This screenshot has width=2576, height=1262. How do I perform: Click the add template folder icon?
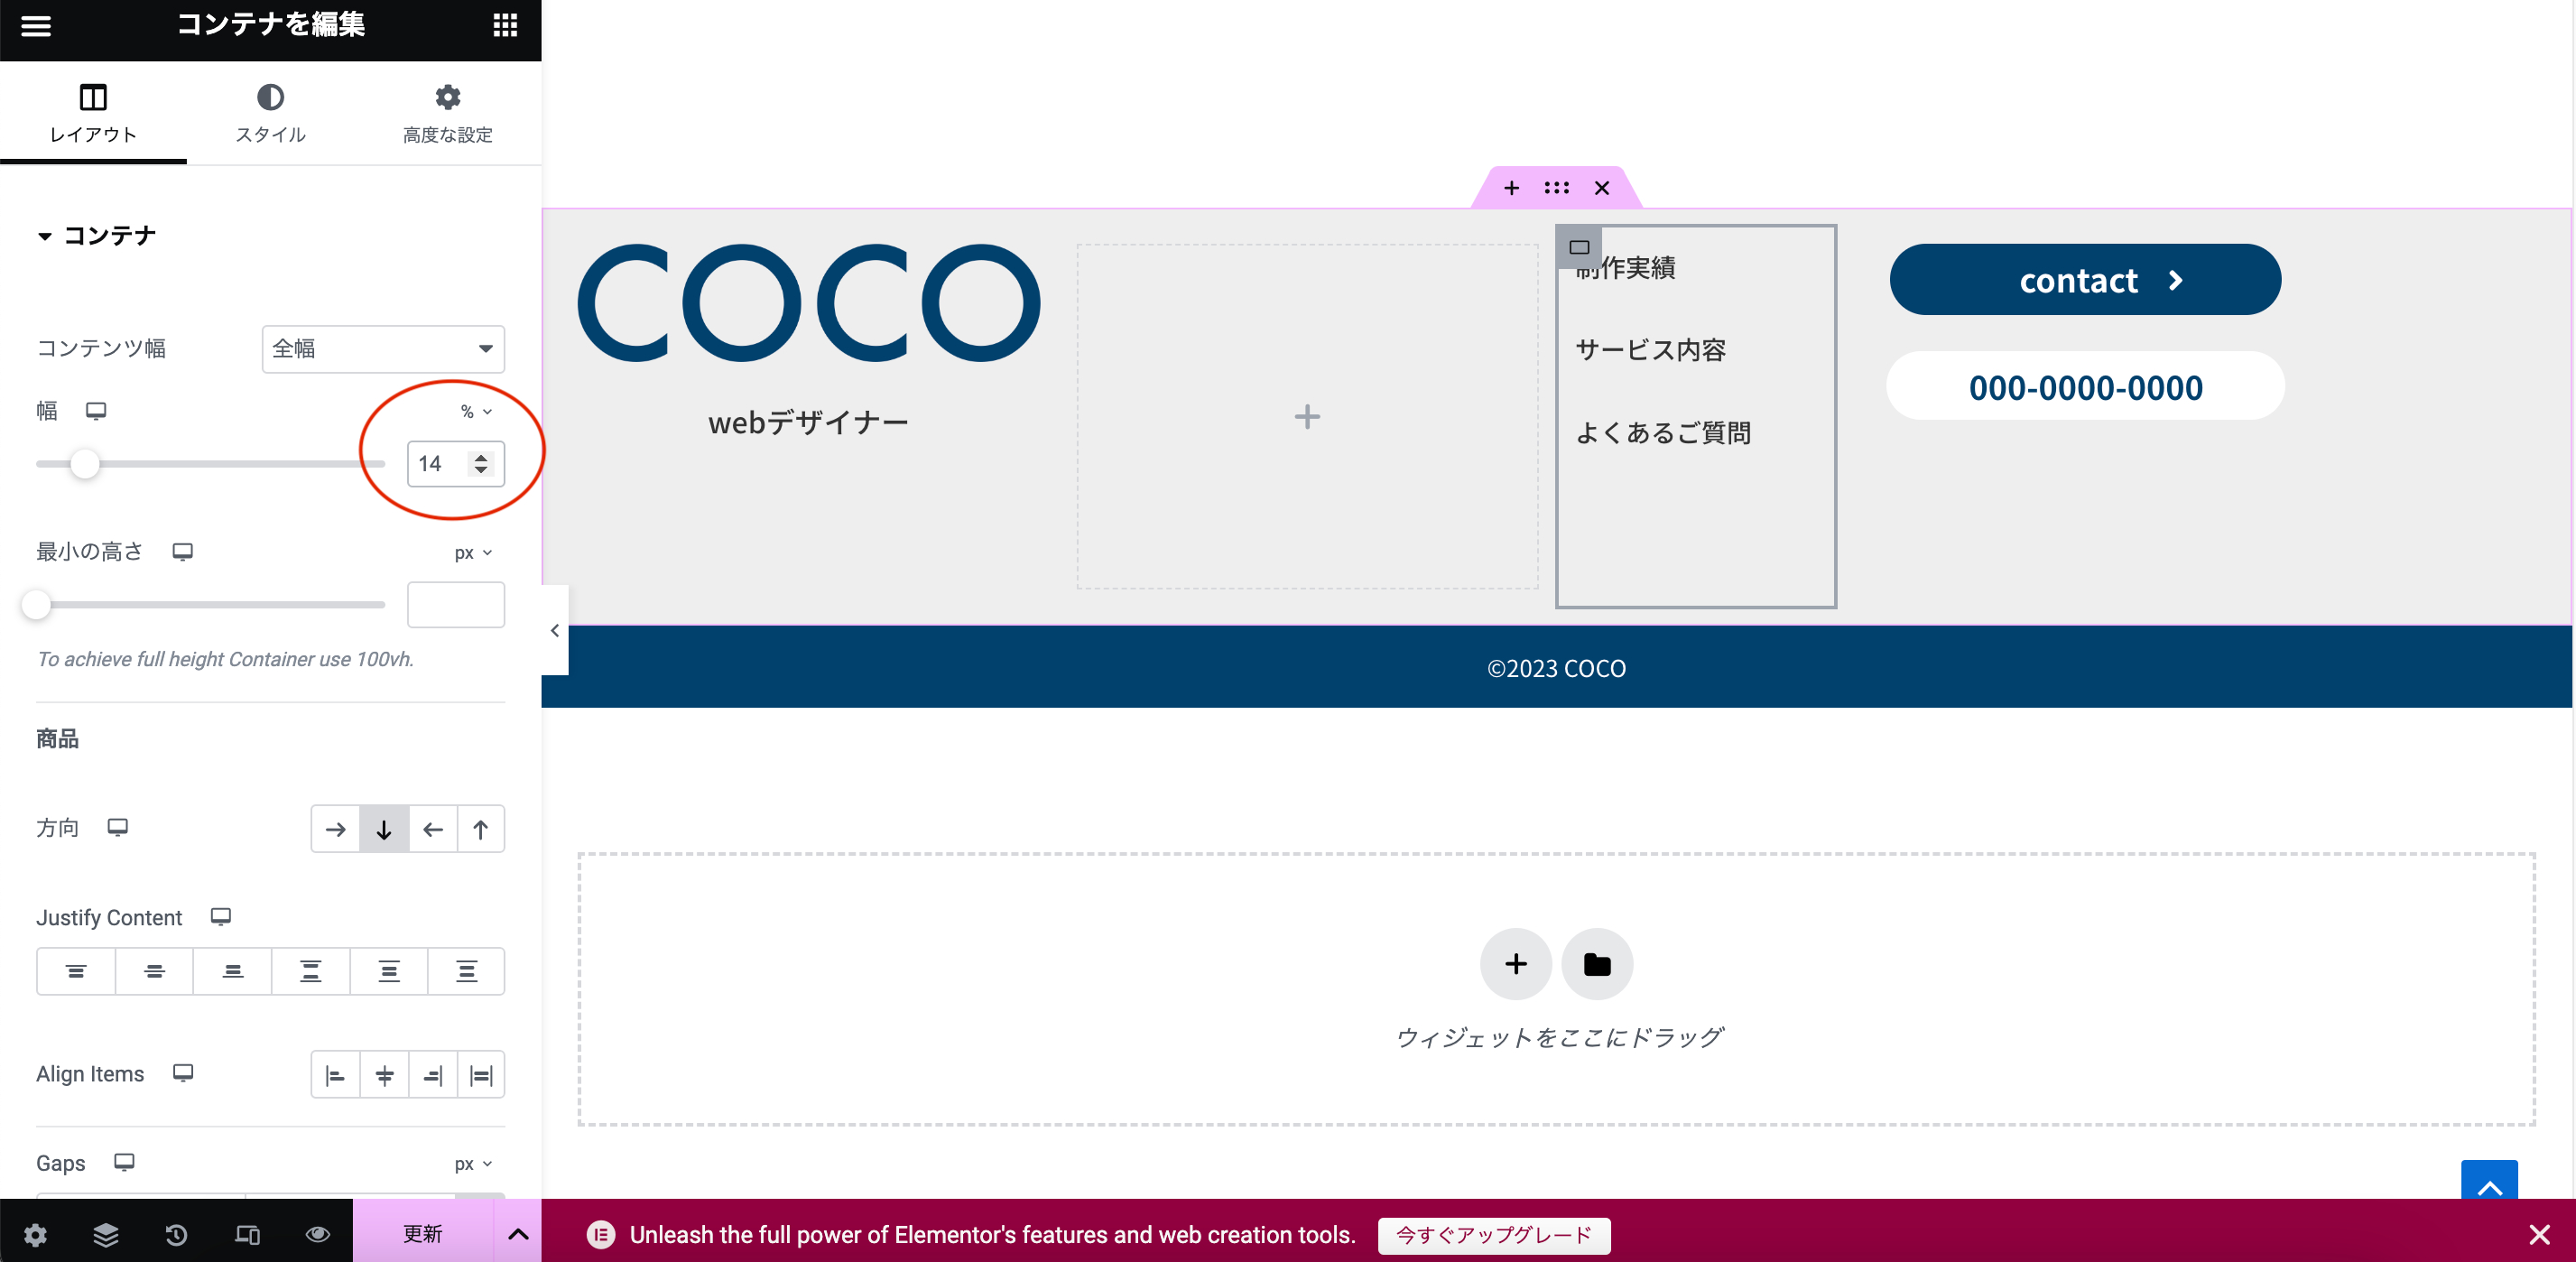[x=1597, y=964]
